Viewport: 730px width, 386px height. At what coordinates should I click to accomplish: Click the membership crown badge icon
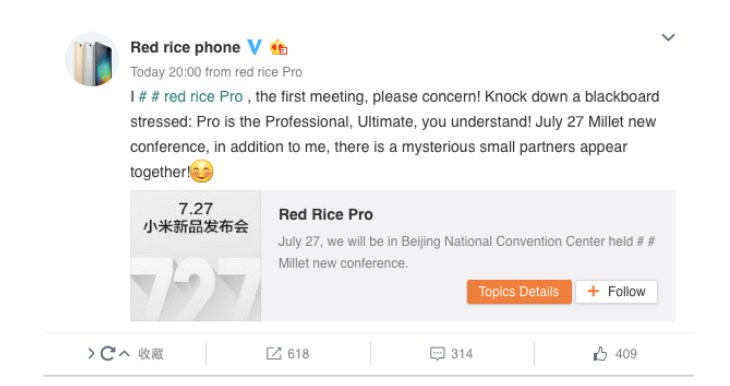(278, 47)
